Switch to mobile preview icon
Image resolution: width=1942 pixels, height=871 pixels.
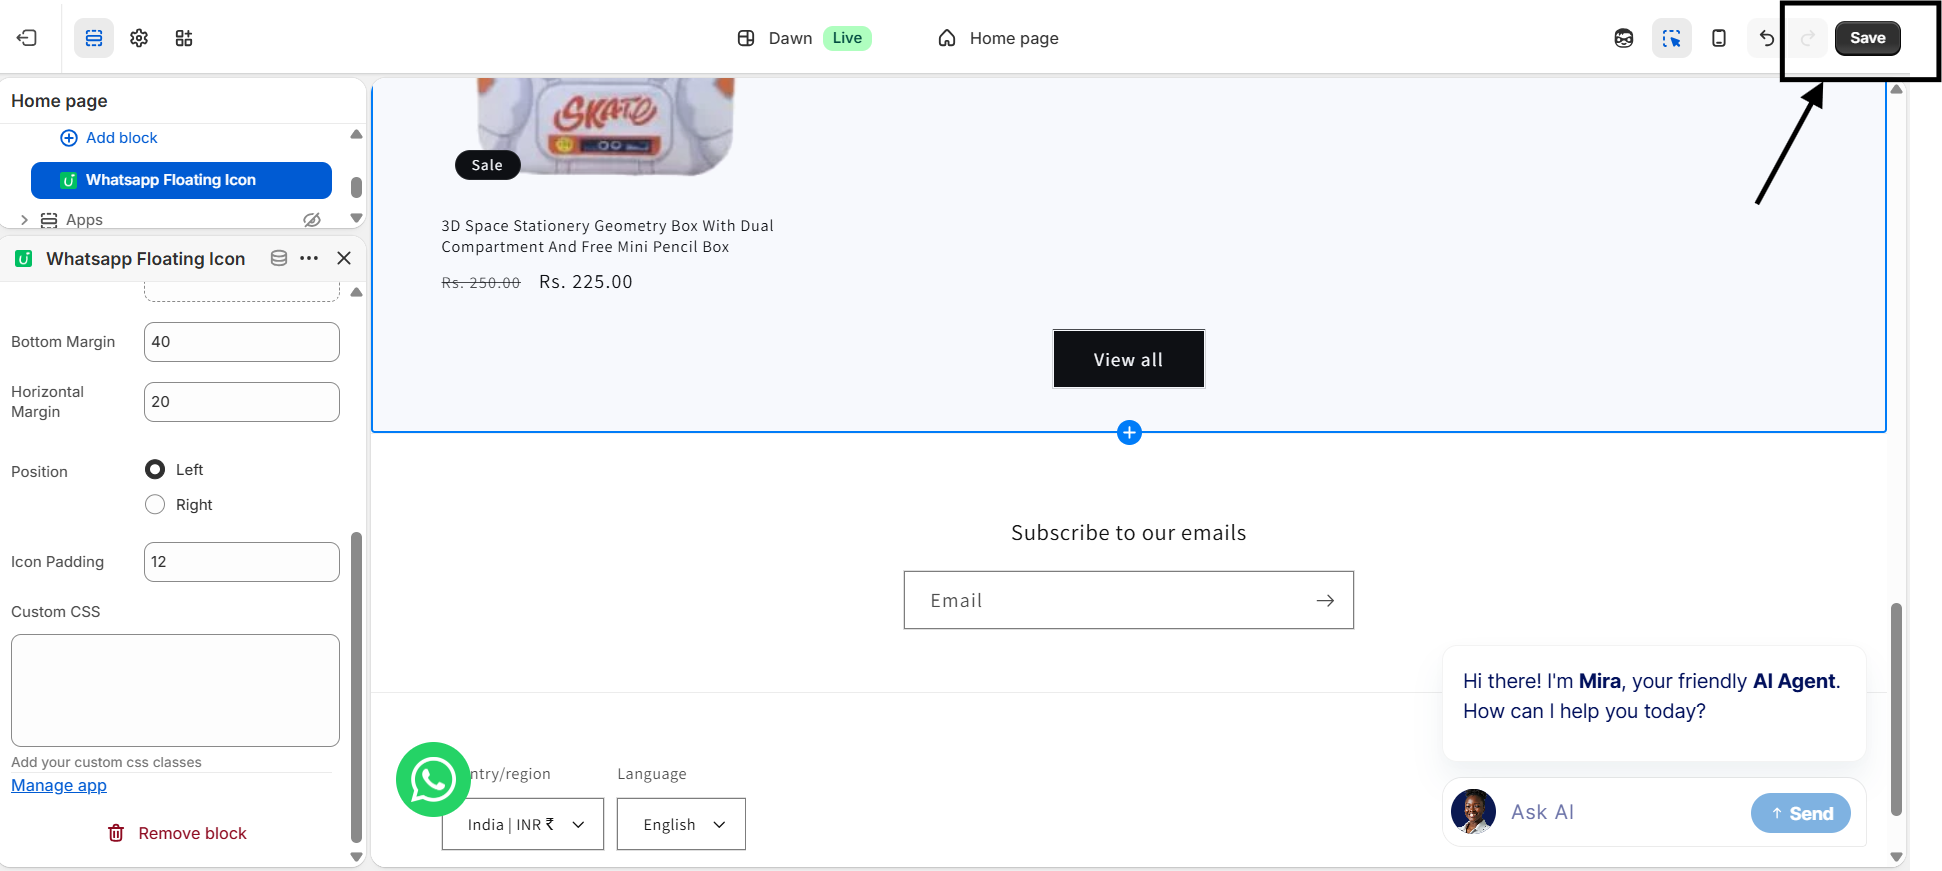[x=1718, y=38]
